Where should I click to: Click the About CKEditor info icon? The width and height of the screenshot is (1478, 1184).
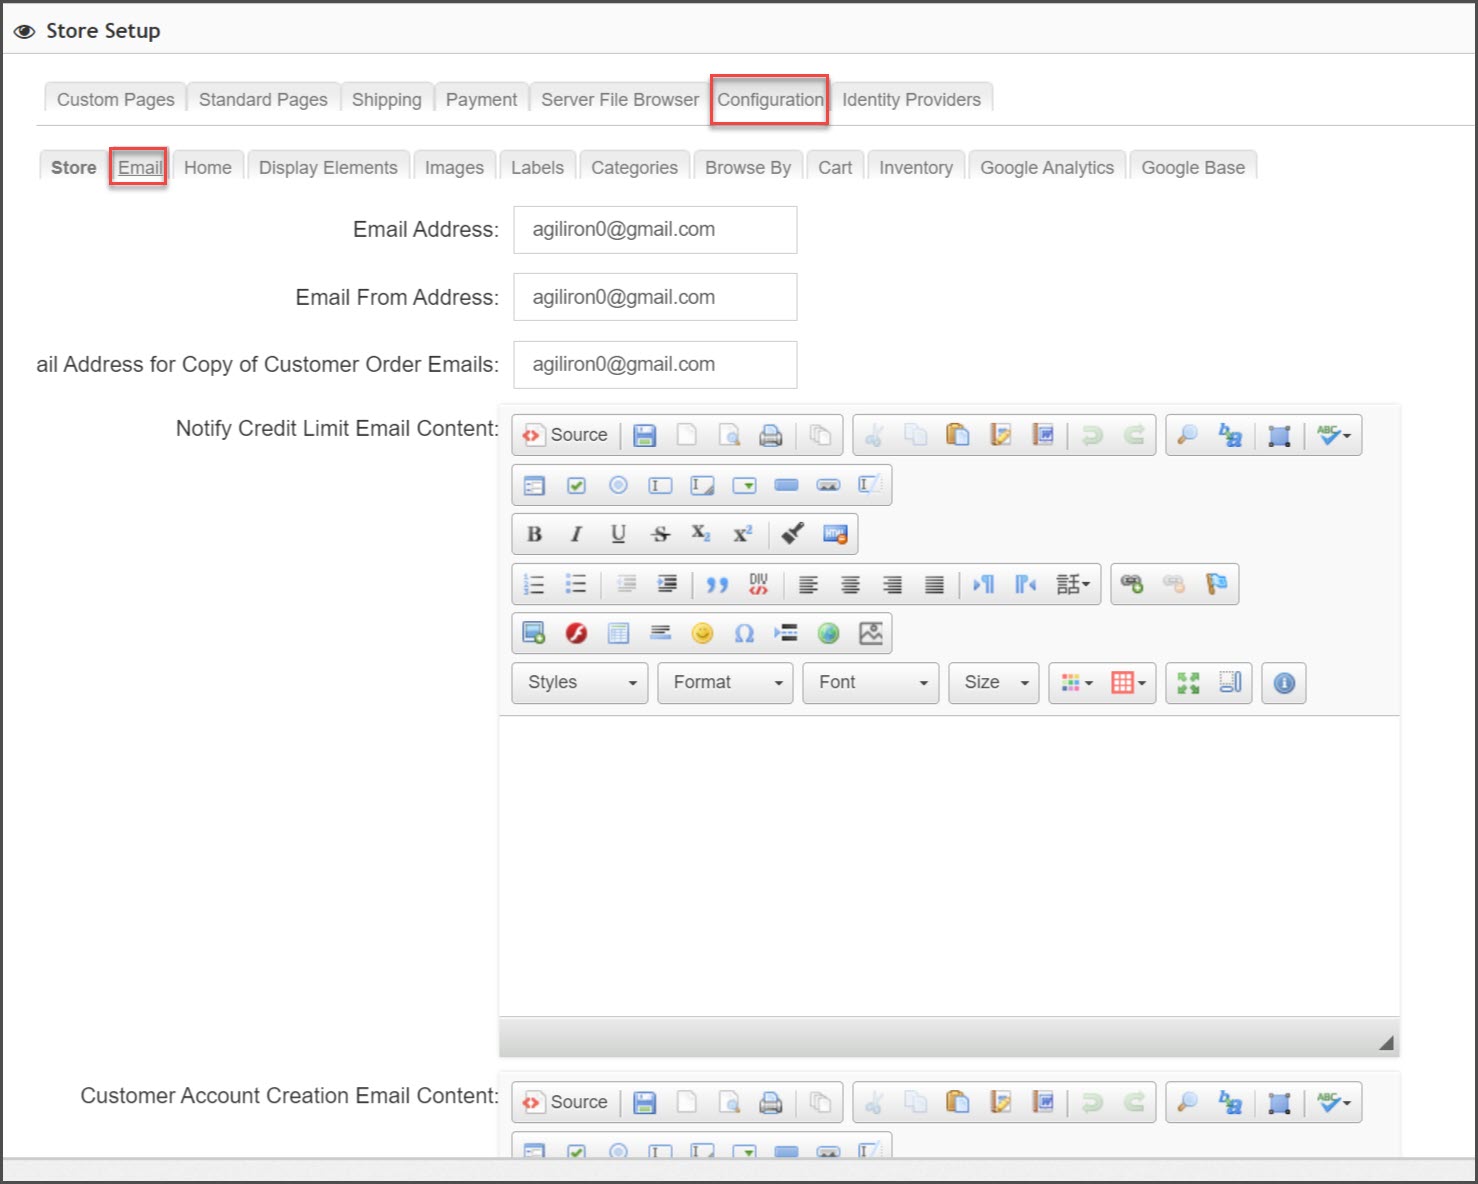click(x=1284, y=683)
